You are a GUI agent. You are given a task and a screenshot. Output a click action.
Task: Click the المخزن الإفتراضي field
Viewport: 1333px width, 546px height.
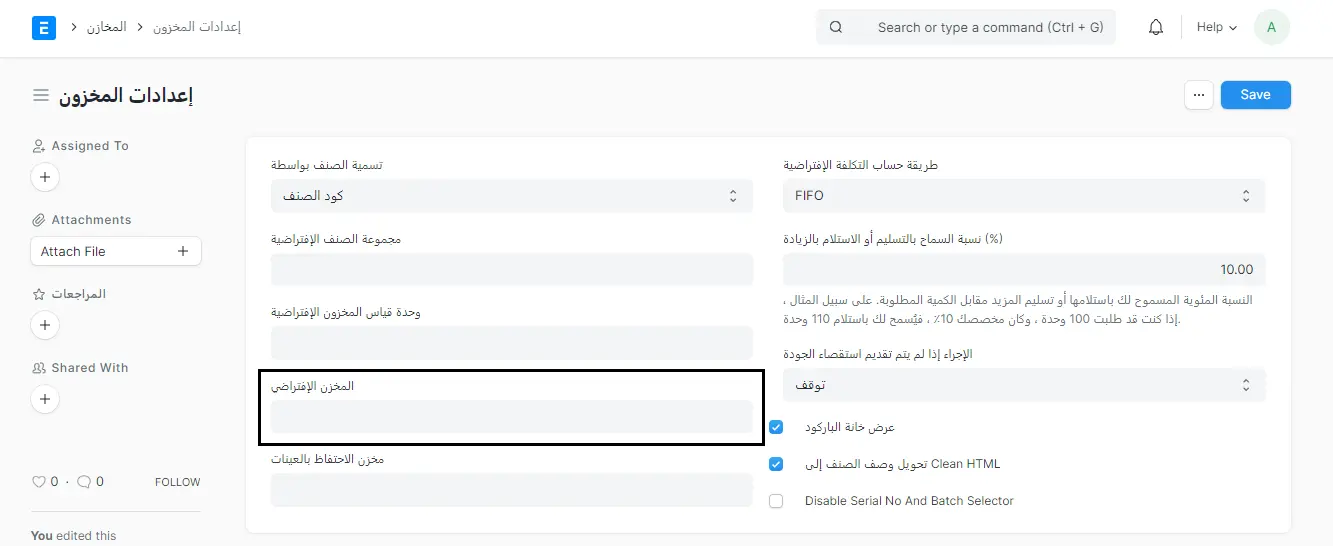(x=511, y=416)
